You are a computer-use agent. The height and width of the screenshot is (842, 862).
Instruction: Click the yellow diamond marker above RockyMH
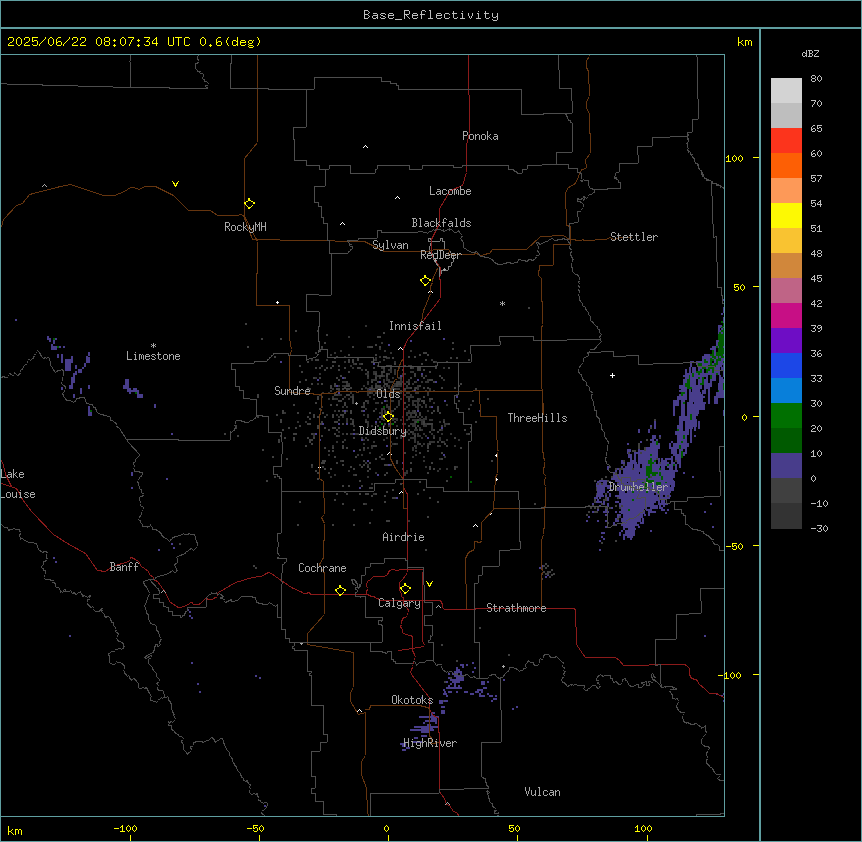tap(250, 204)
